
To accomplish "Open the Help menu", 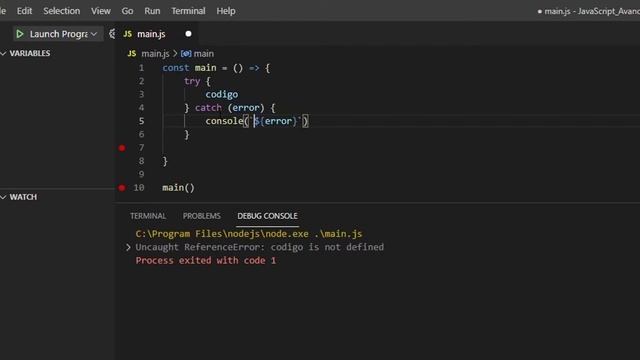I will click(226, 11).
